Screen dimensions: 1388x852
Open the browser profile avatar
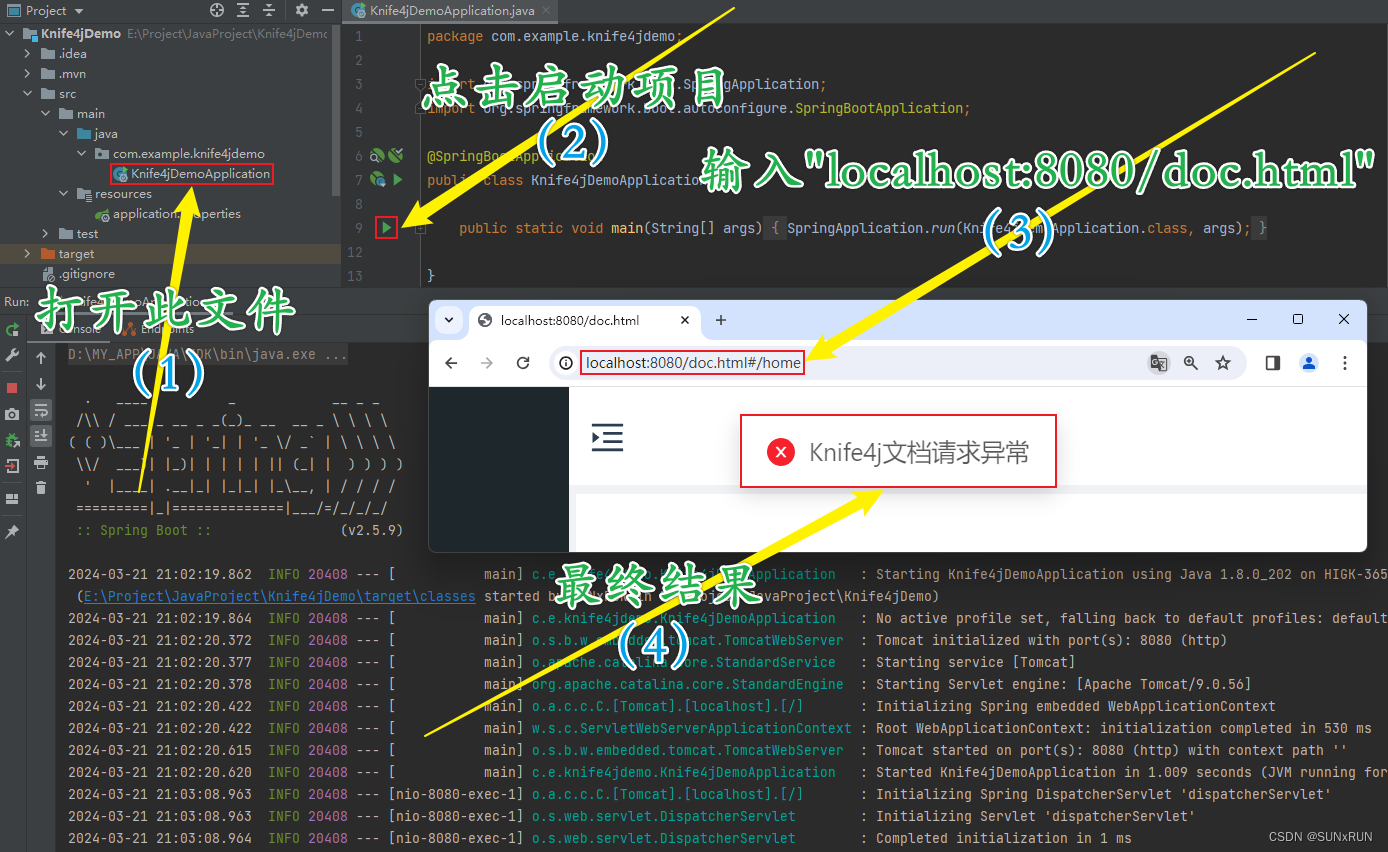pyautogui.click(x=1309, y=363)
